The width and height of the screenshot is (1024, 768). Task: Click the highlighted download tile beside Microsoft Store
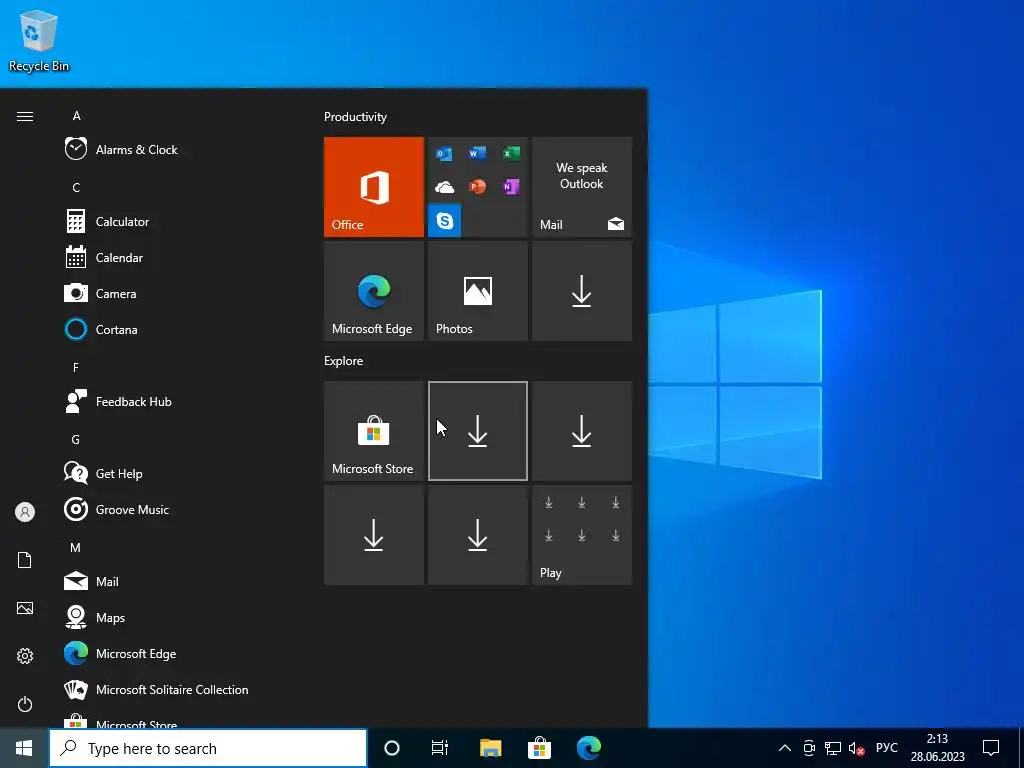(x=477, y=431)
